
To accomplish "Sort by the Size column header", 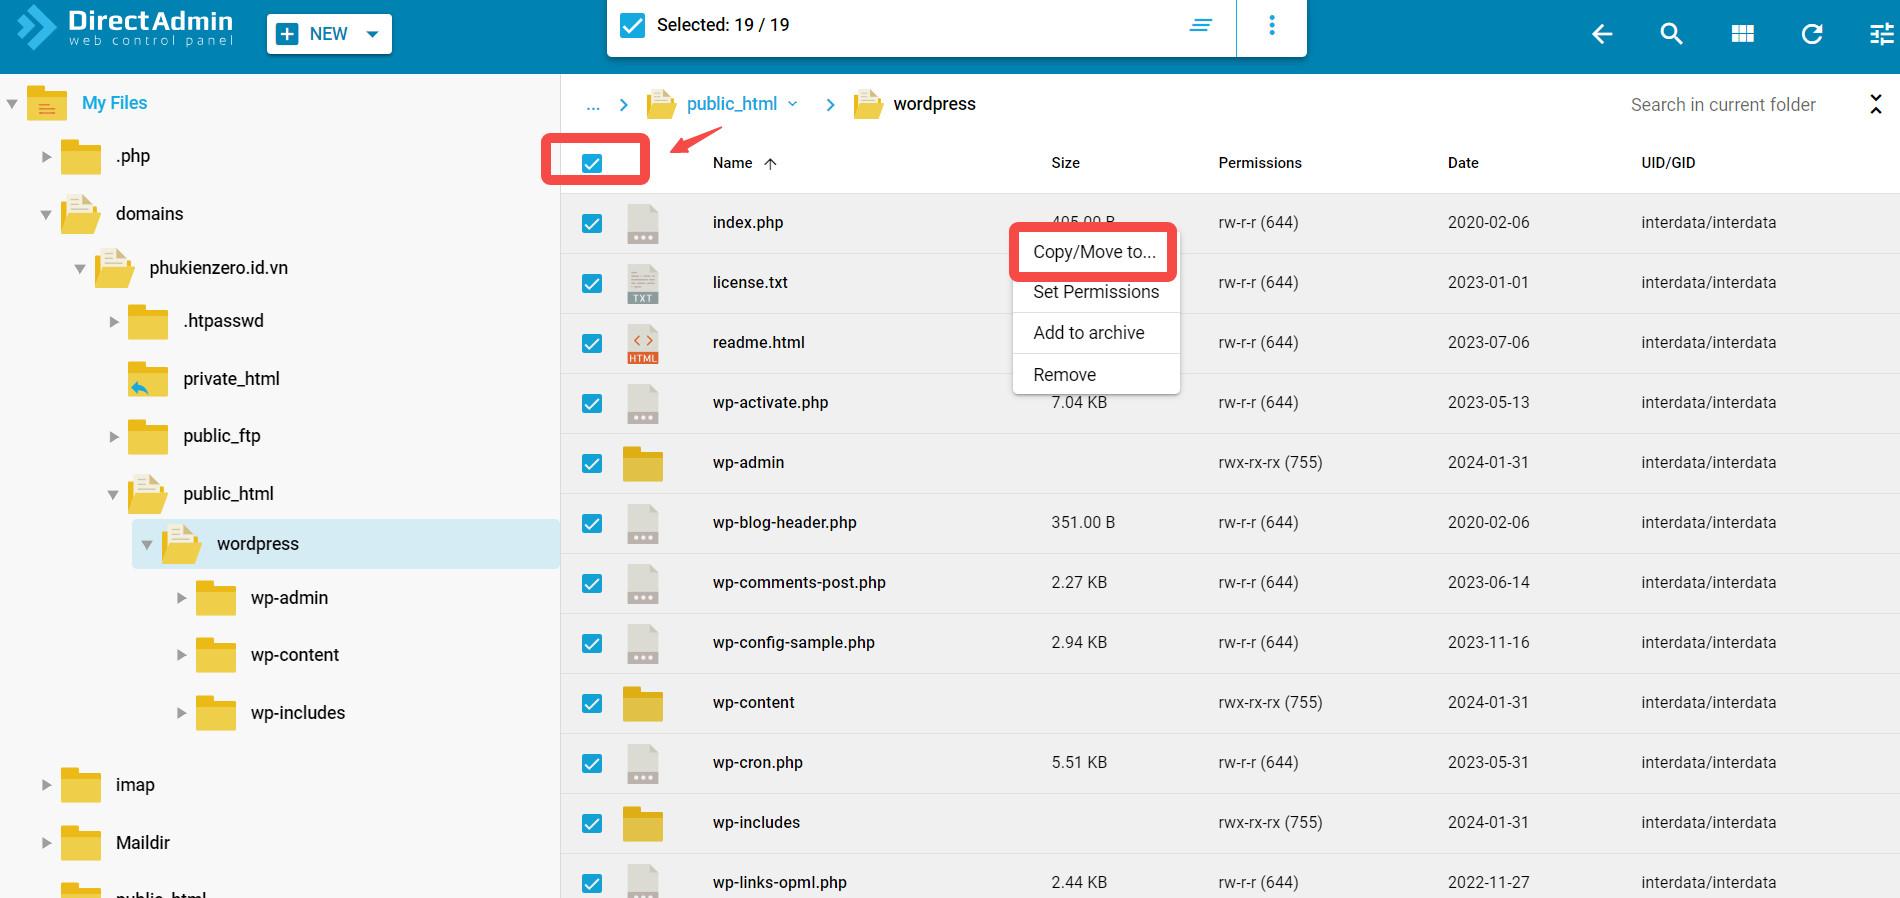I will (x=1065, y=163).
